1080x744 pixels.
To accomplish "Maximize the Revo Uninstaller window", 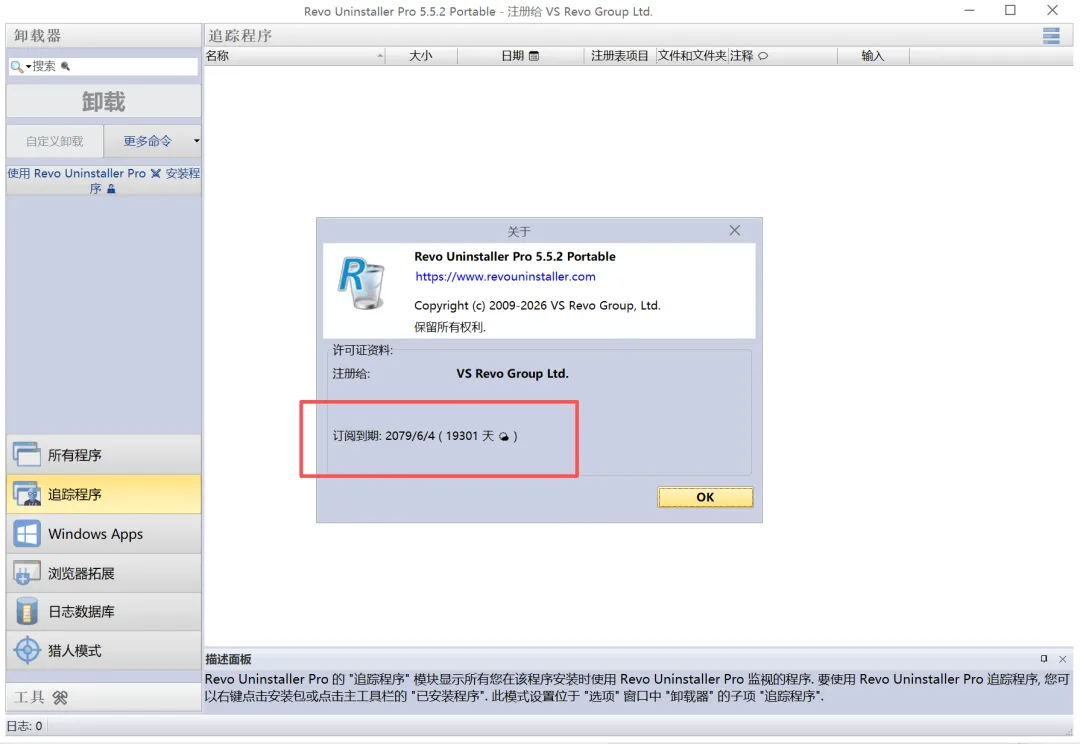I will (1010, 10).
